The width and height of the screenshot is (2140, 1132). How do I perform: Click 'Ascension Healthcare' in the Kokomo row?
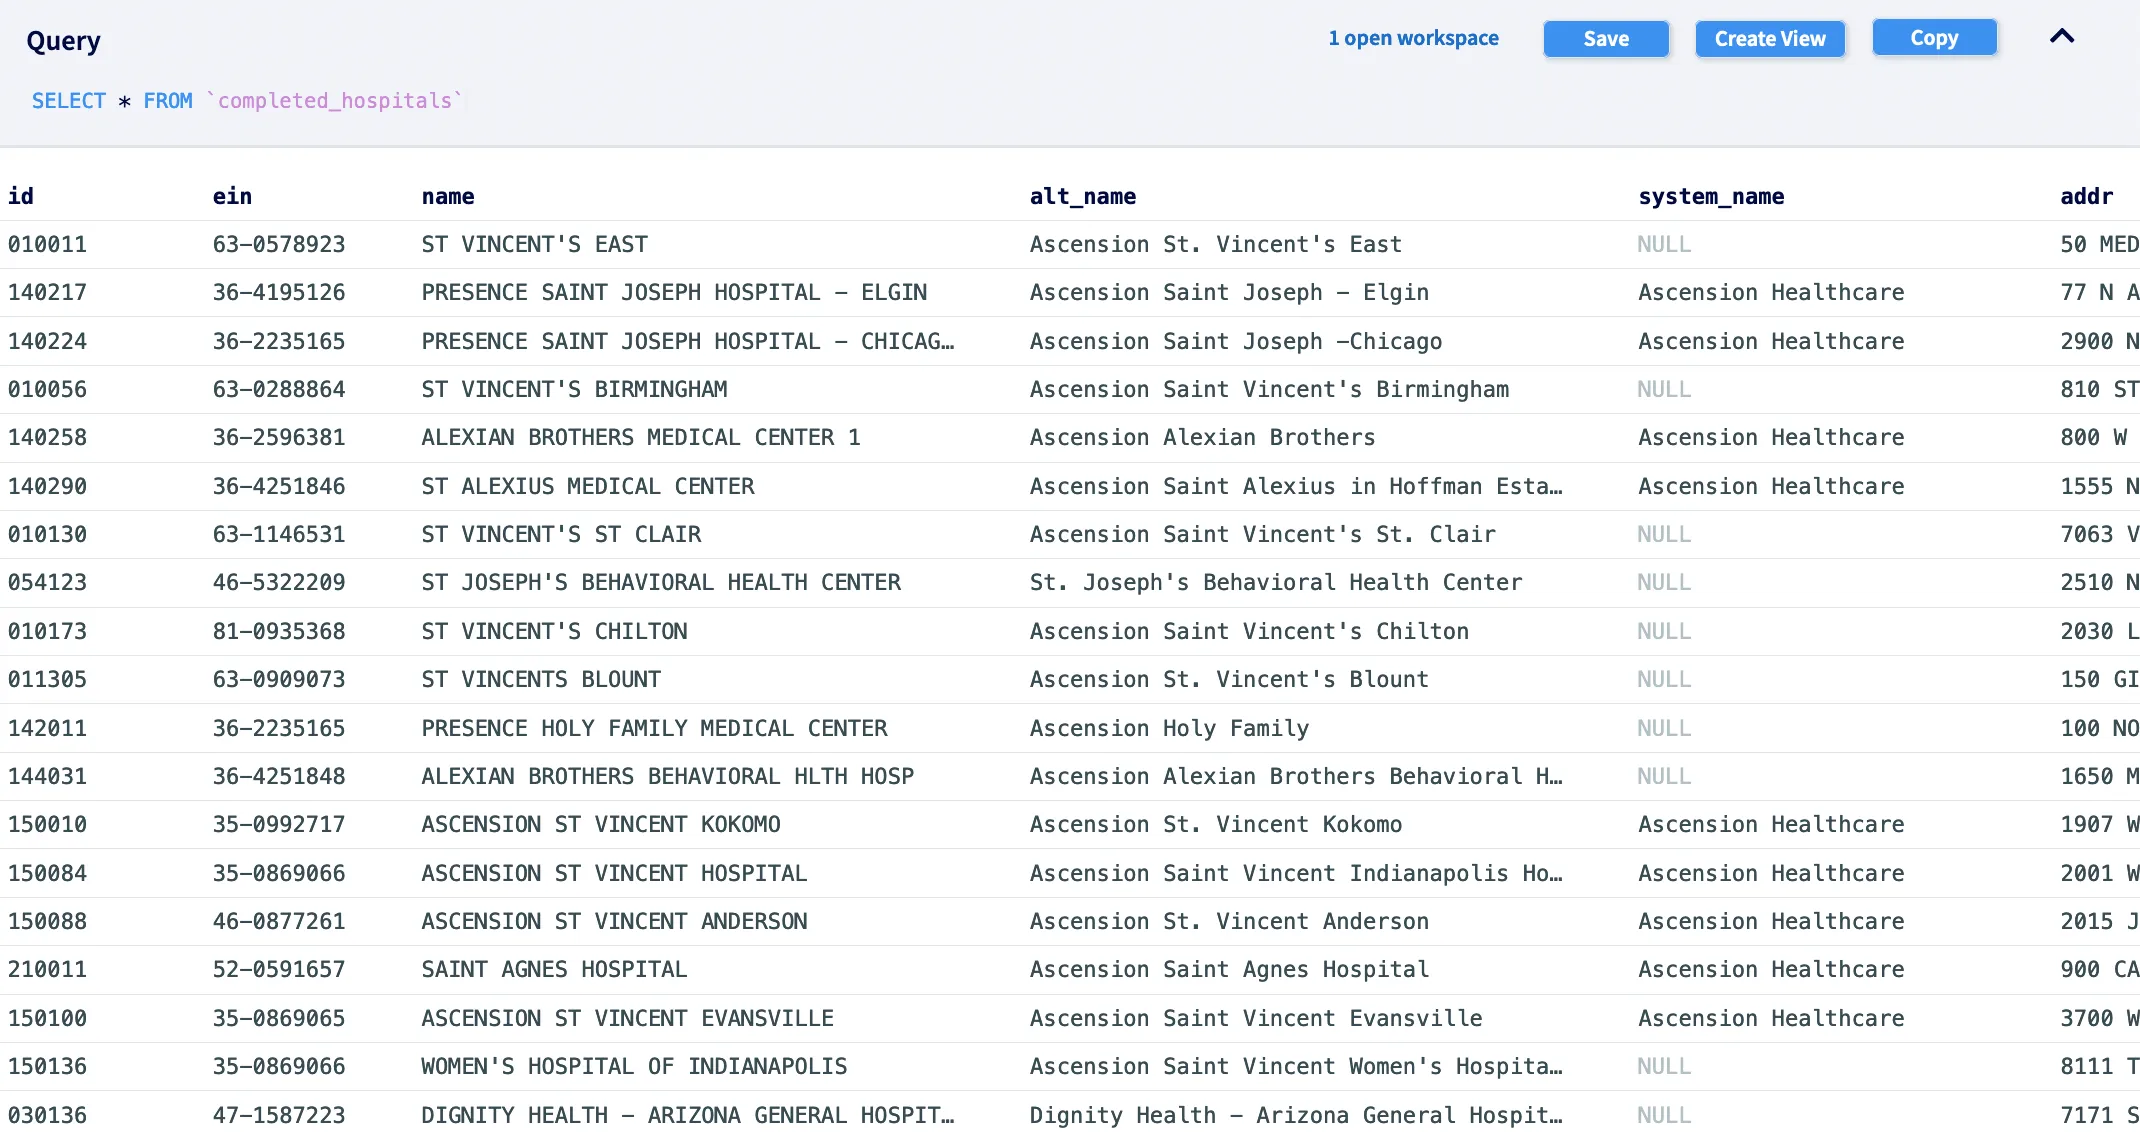1770,824
